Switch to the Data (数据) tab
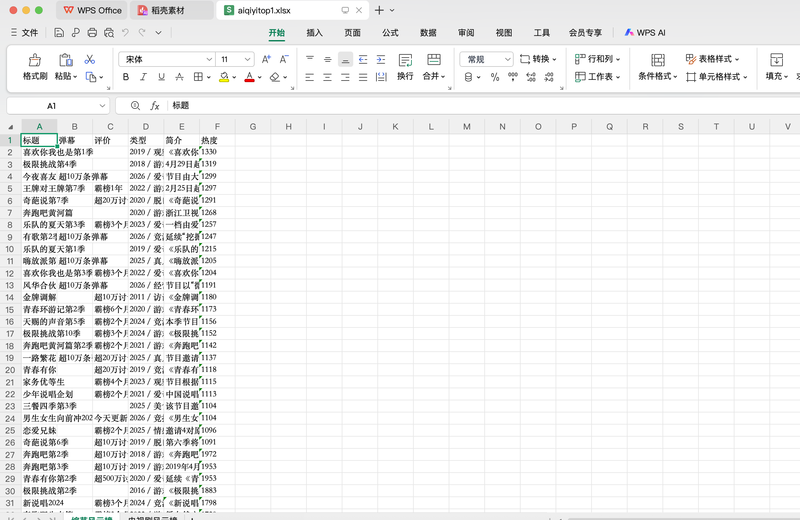This screenshot has width=800, height=520. click(428, 33)
